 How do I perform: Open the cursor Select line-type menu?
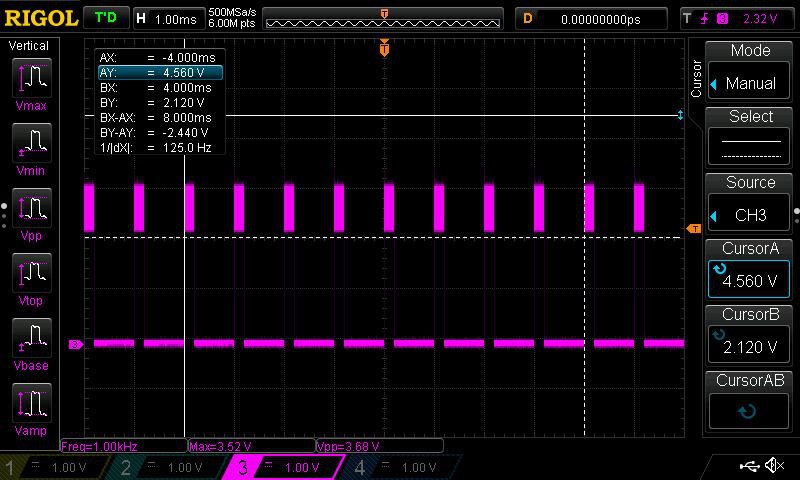[x=750, y=138]
